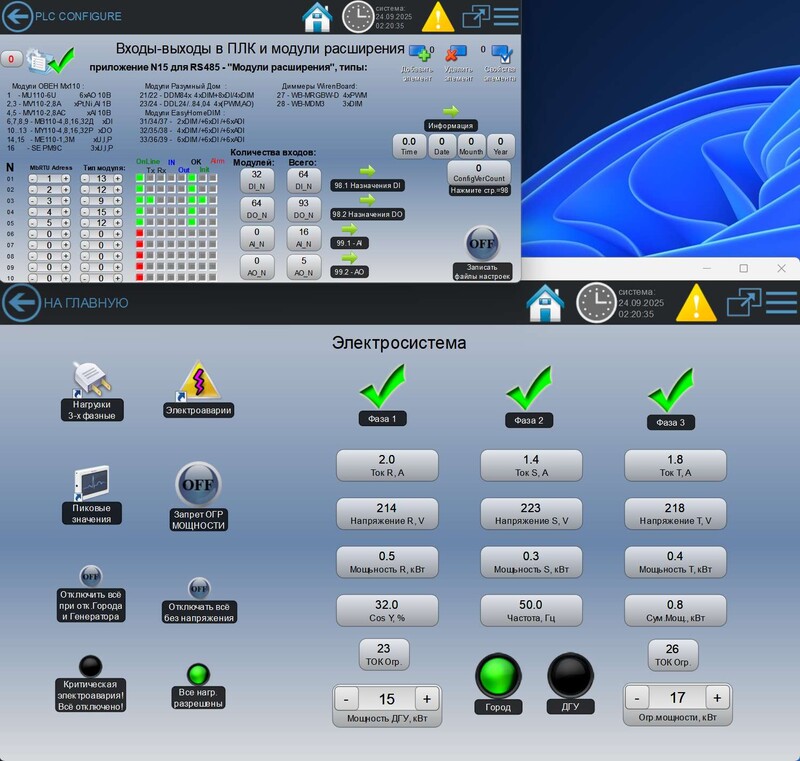Click the yellow warning triangle in the PLC CONFIGURE header
800x761 pixels.
pyautogui.click(x=437, y=17)
